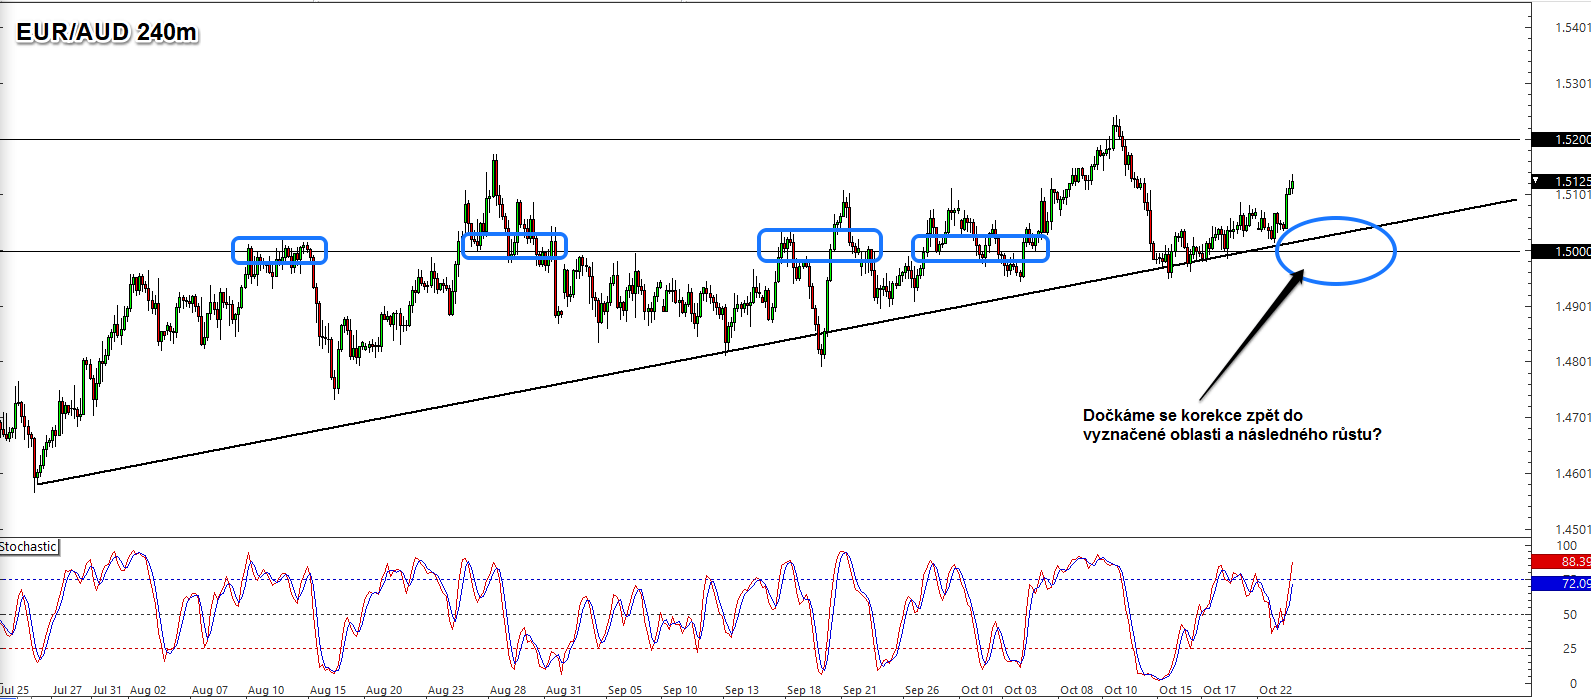Click the Sep 05 date label
1591x699 pixels.
pos(625,690)
